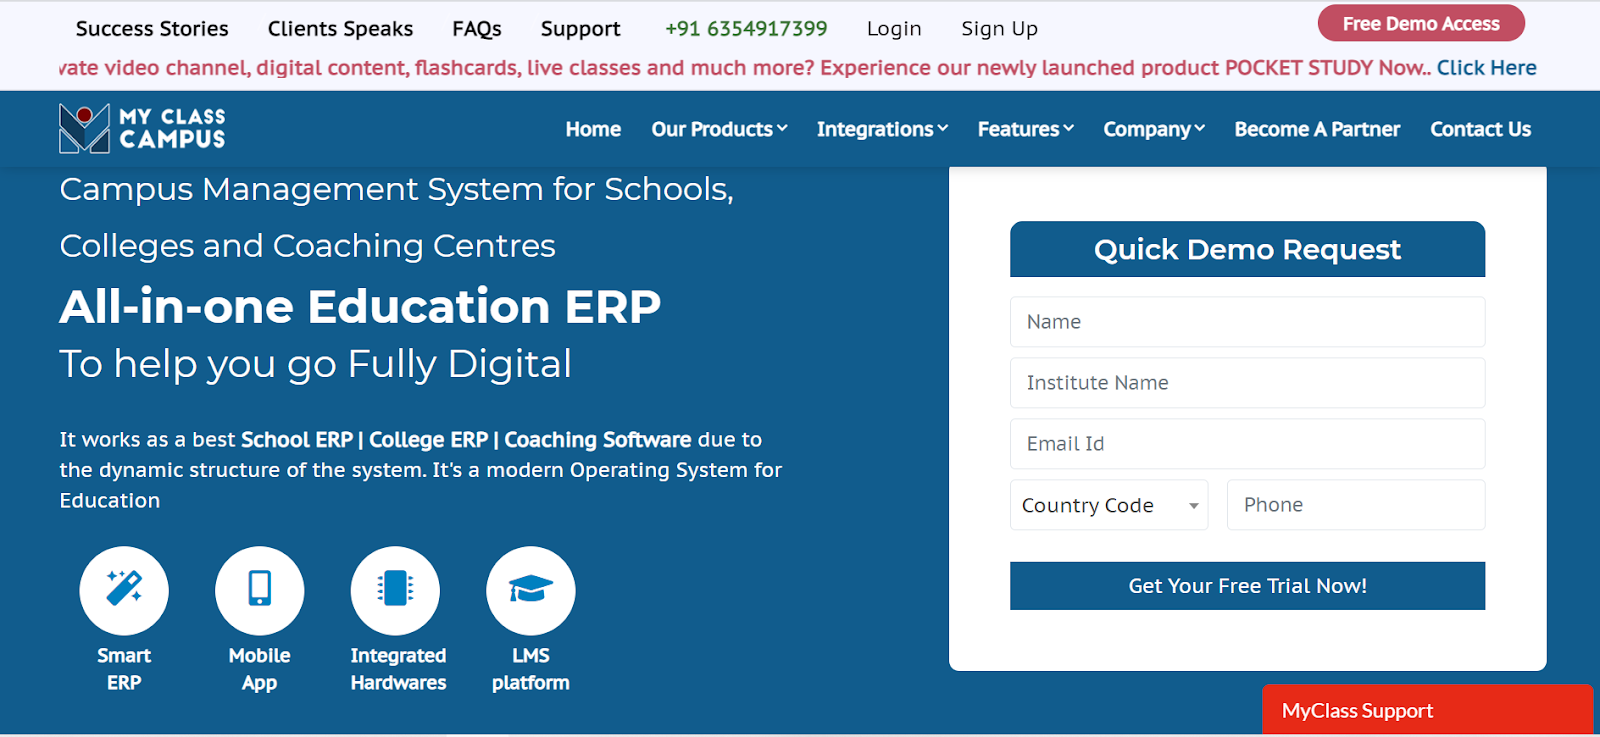Click the All-in-one Education ERP heading
This screenshot has height=737, width=1600.
pos(360,306)
